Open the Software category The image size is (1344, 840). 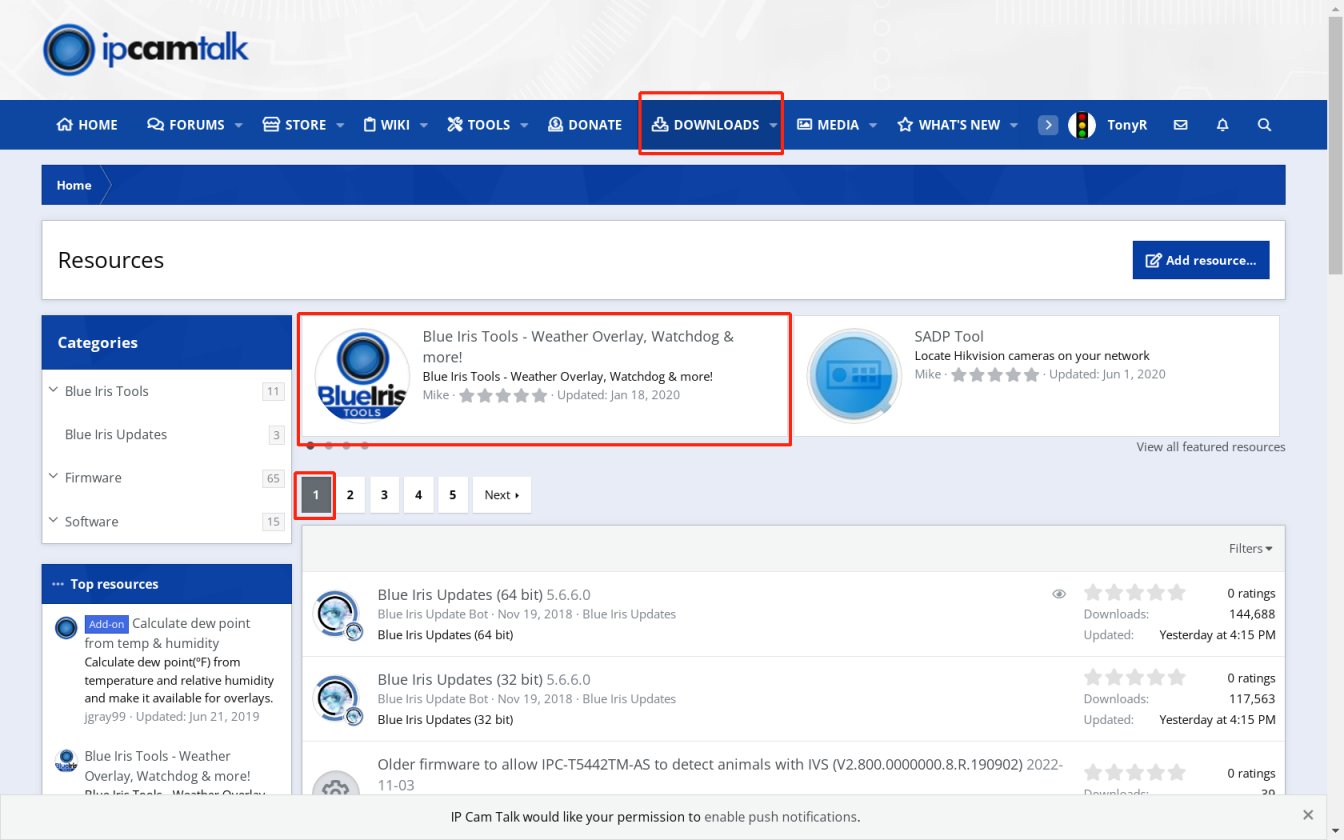(x=91, y=522)
